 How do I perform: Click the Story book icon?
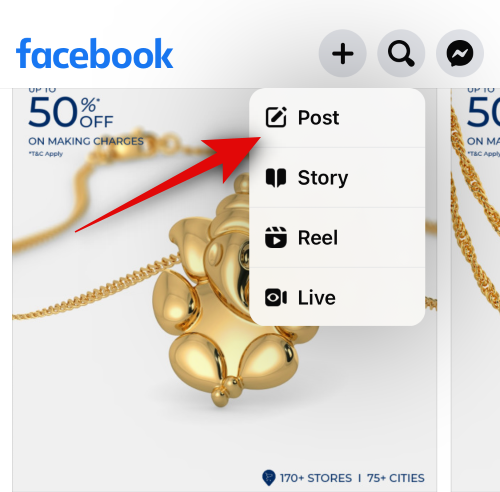tap(276, 178)
